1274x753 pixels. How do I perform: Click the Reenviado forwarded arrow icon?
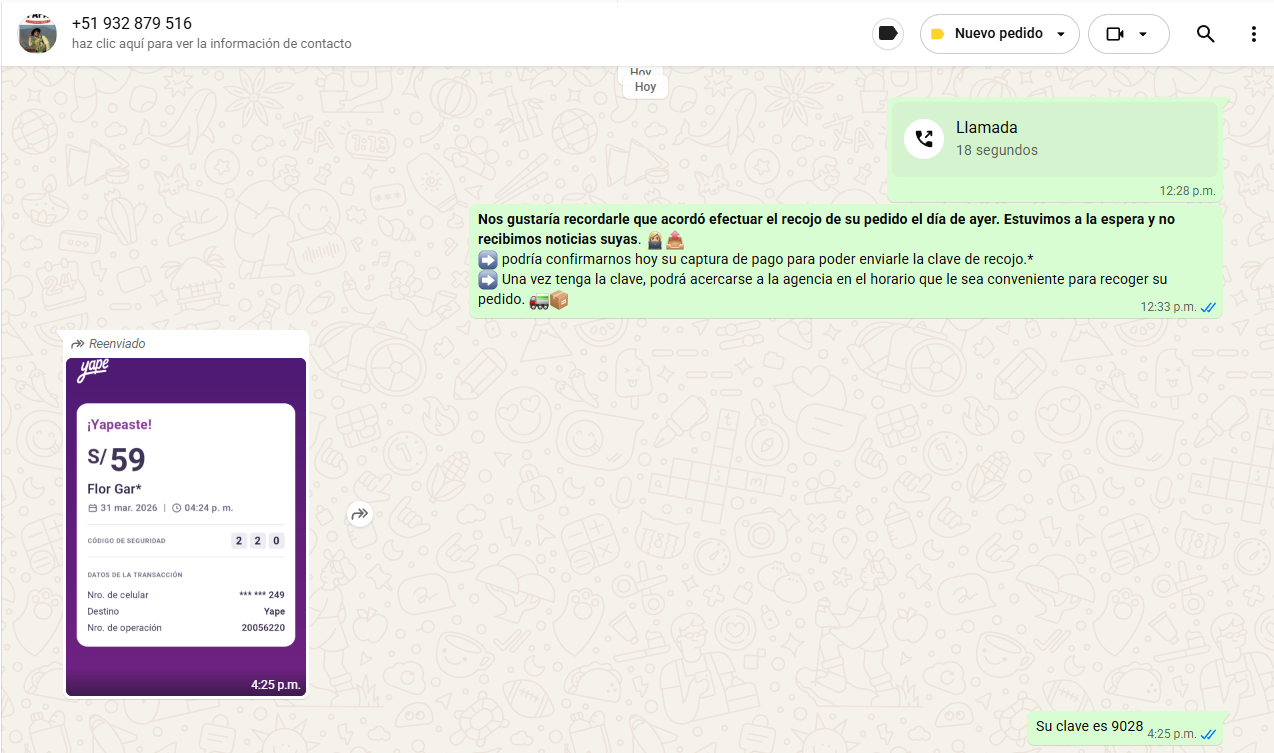pos(77,344)
